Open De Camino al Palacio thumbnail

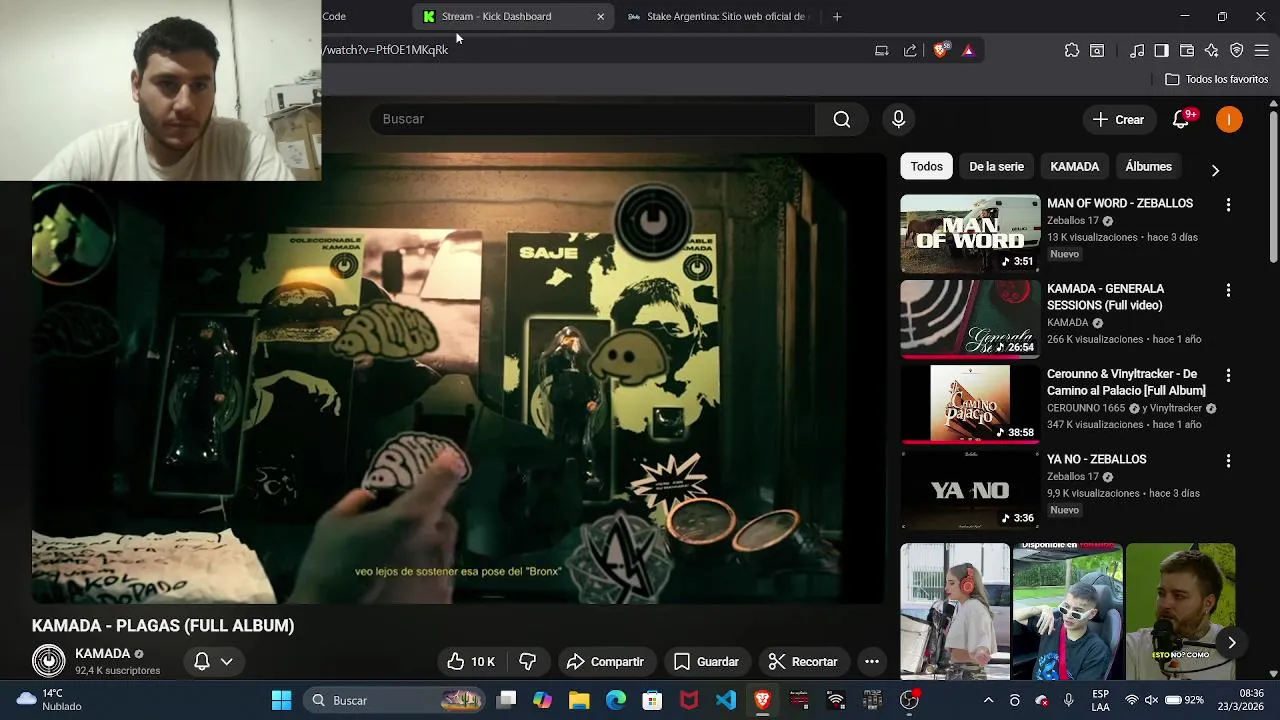pyautogui.click(x=970, y=404)
